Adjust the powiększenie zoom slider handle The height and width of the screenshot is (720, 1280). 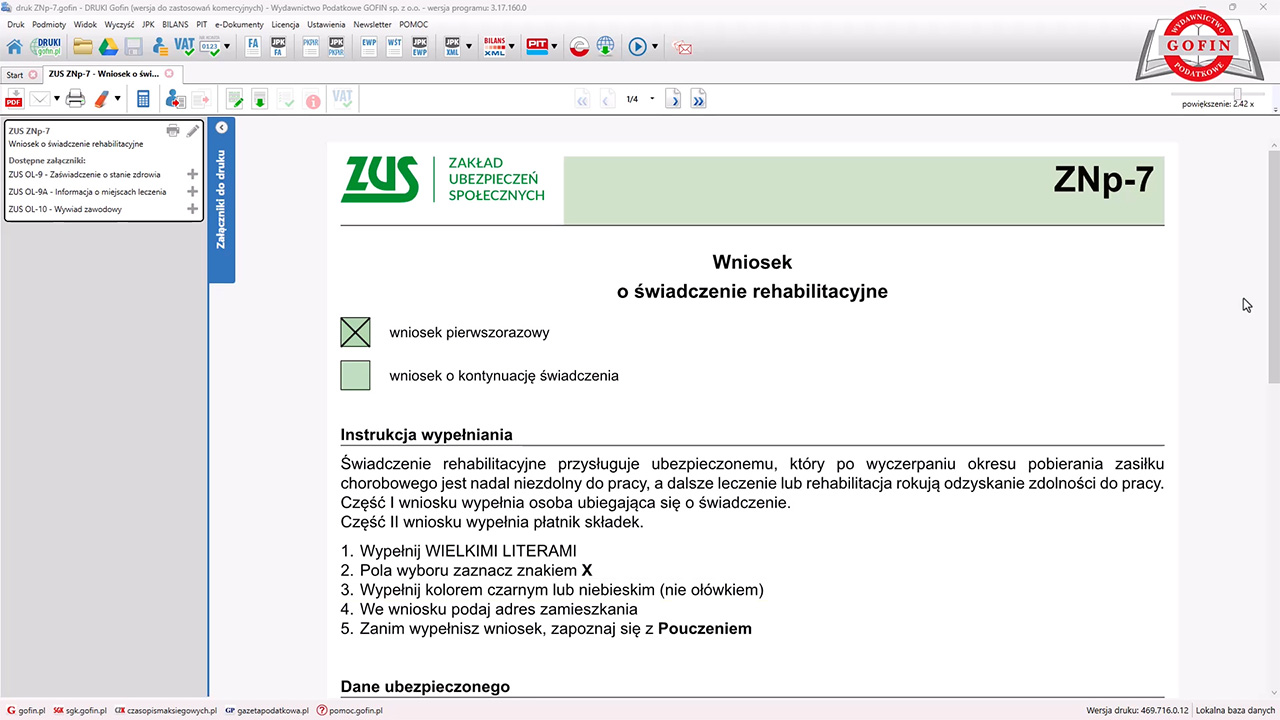click(1238, 93)
